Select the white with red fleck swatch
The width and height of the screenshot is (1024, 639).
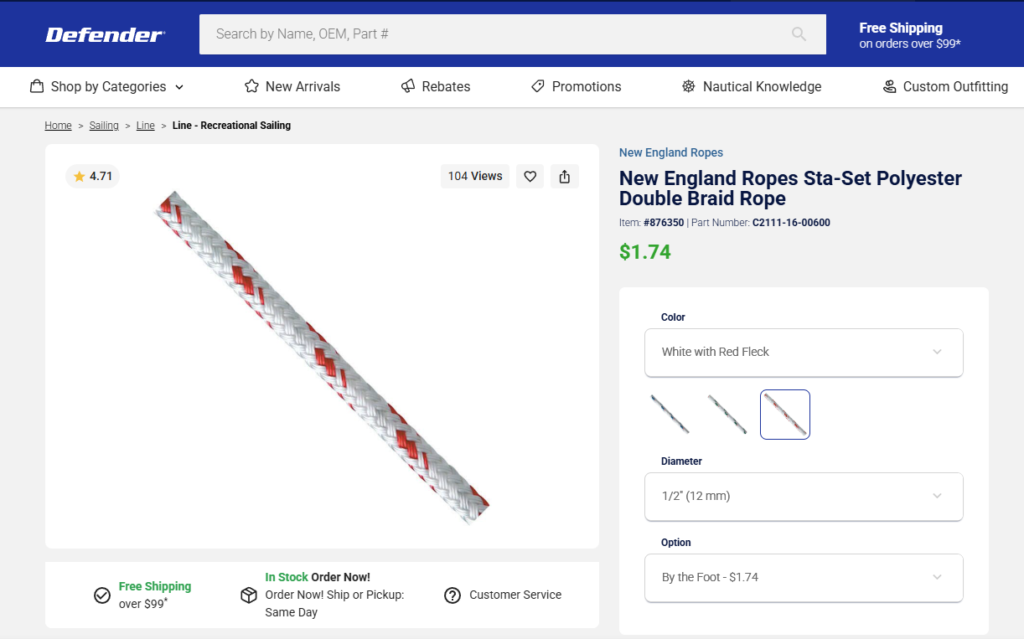(784, 414)
